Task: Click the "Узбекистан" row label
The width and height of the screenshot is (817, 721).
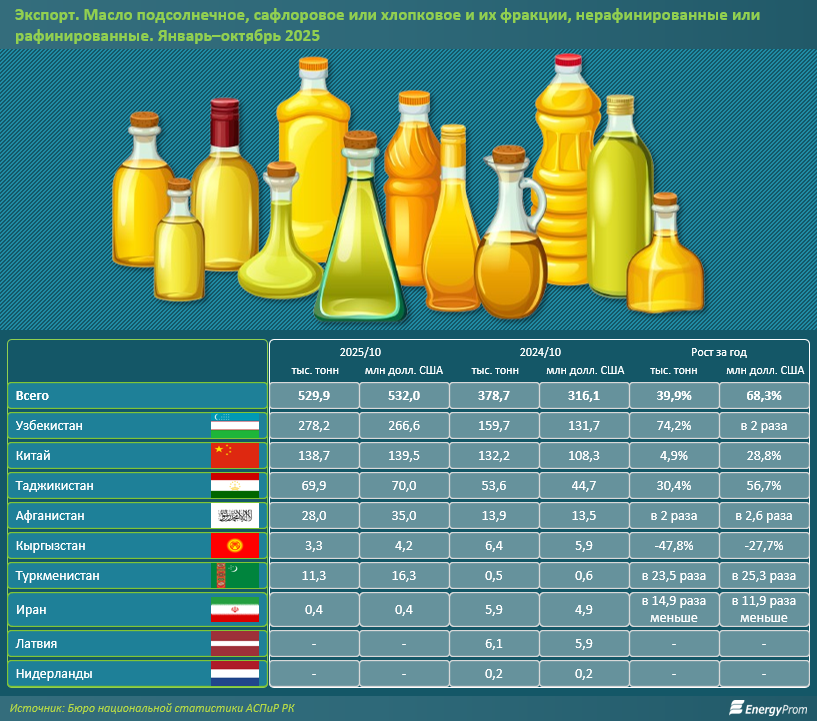Action: pos(49,426)
